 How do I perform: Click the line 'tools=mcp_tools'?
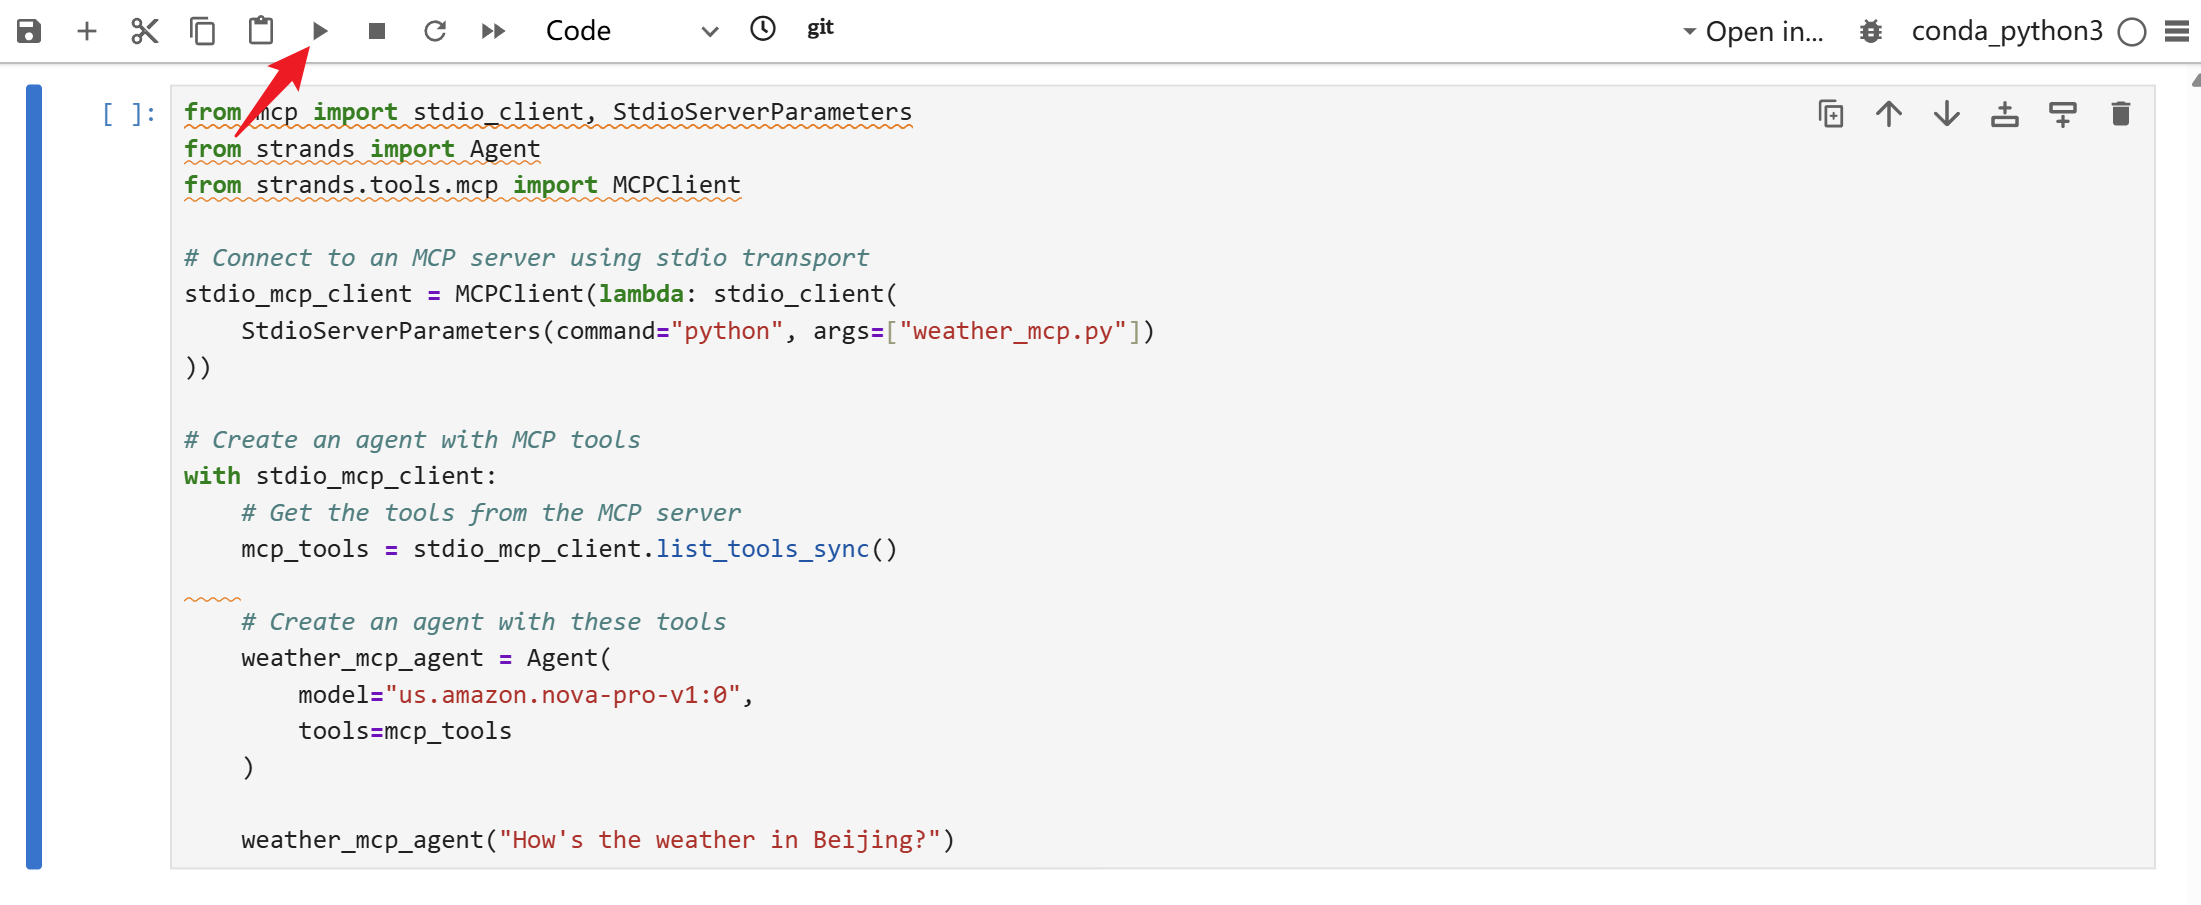pos(405,731)
